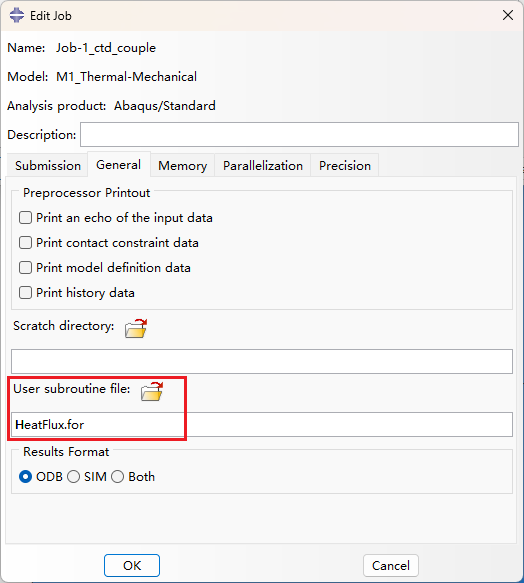Choose SIM results format
This screenshot has height=583, width=524.
[x=73, y=476]
